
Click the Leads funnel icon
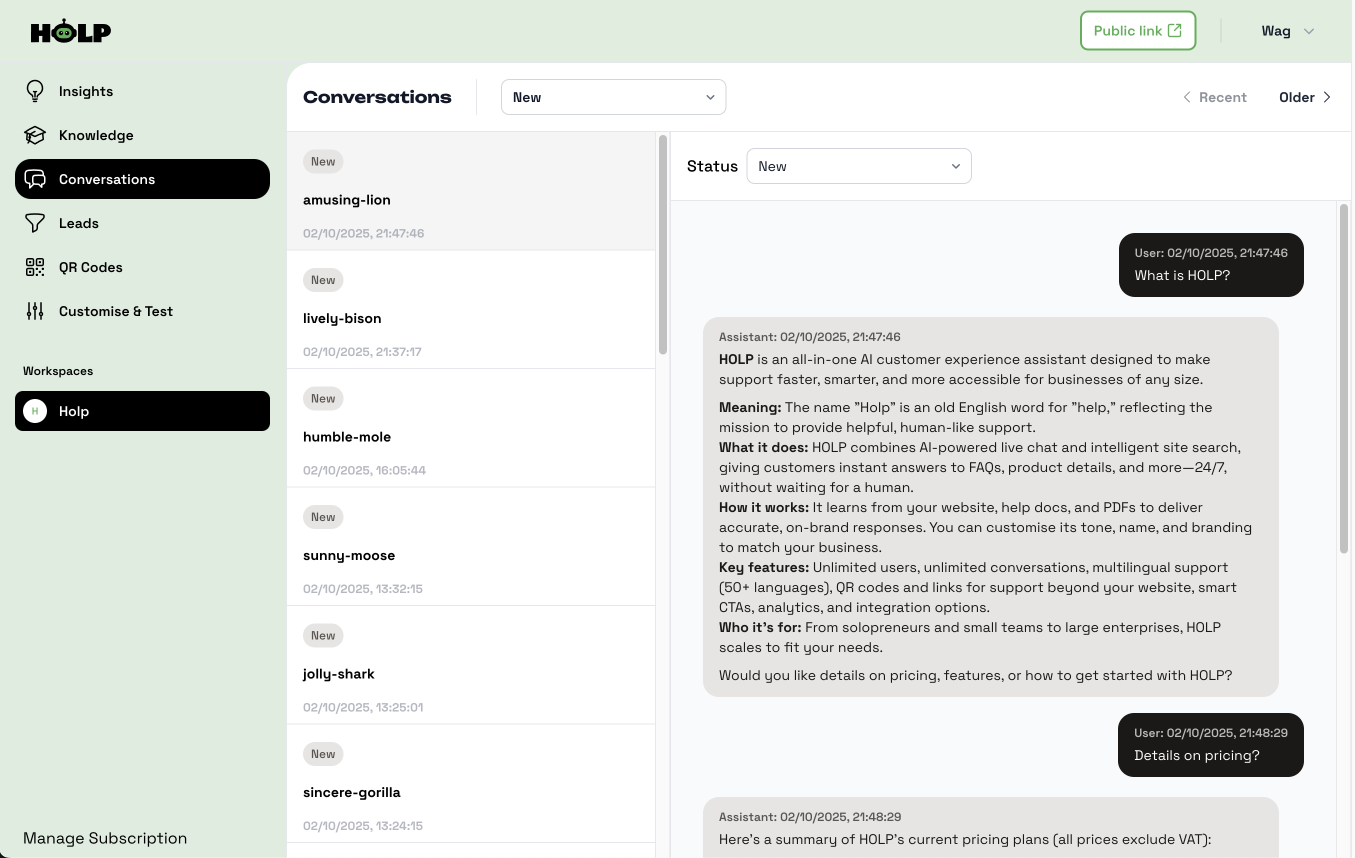pos(35,223)
